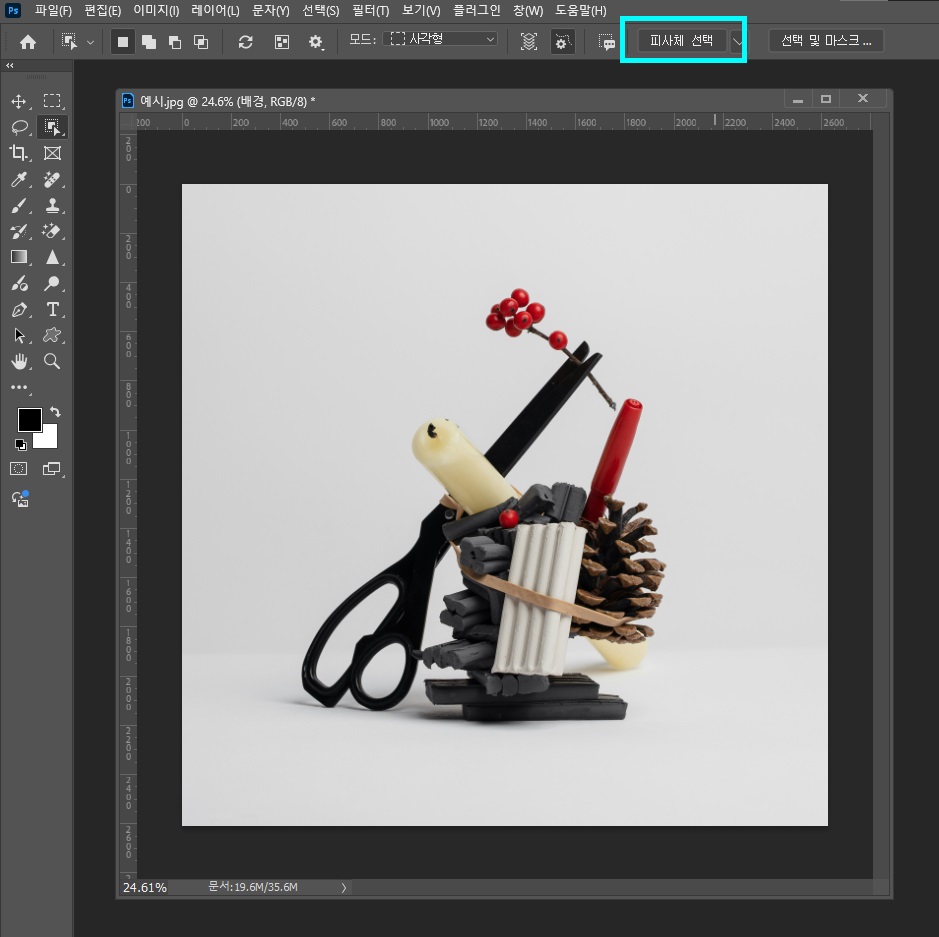939x937 pixels.
Task: Open the 레이어(L) menu
Action: tap(215, 11)
